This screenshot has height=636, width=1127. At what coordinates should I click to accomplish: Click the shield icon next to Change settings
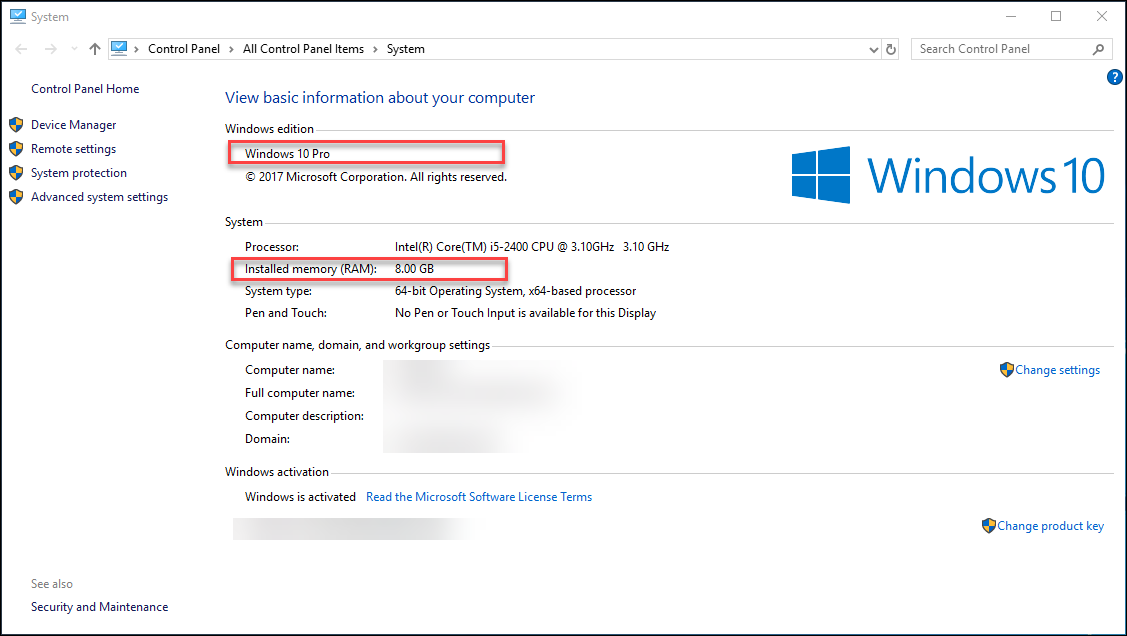[1005, 369]
